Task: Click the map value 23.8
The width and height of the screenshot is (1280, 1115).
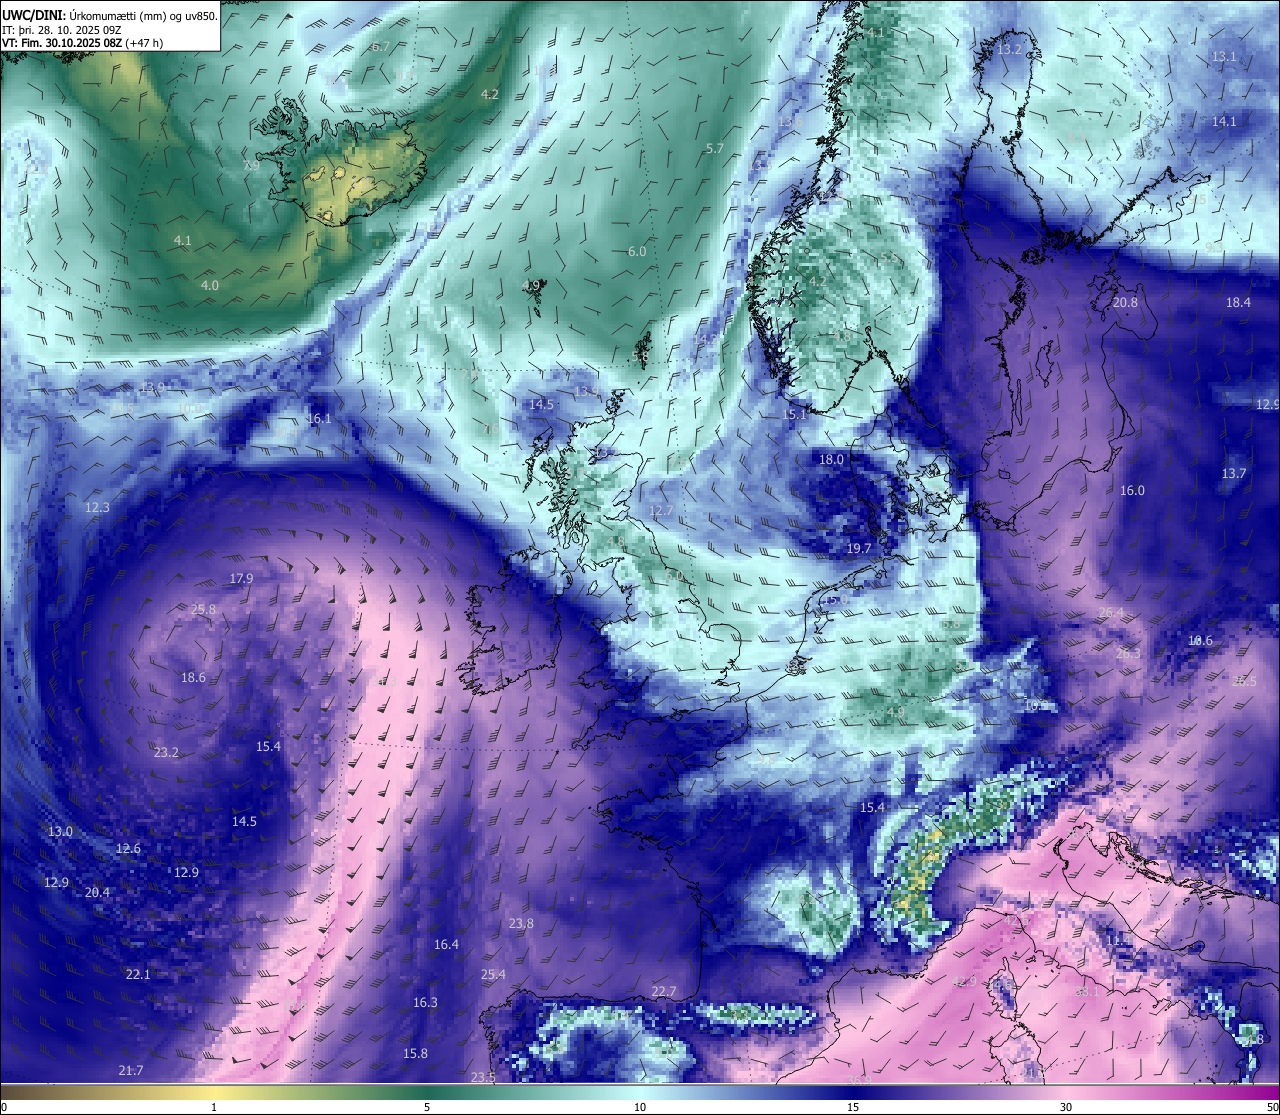Action: pyautogui.click(x=521, y=923)
